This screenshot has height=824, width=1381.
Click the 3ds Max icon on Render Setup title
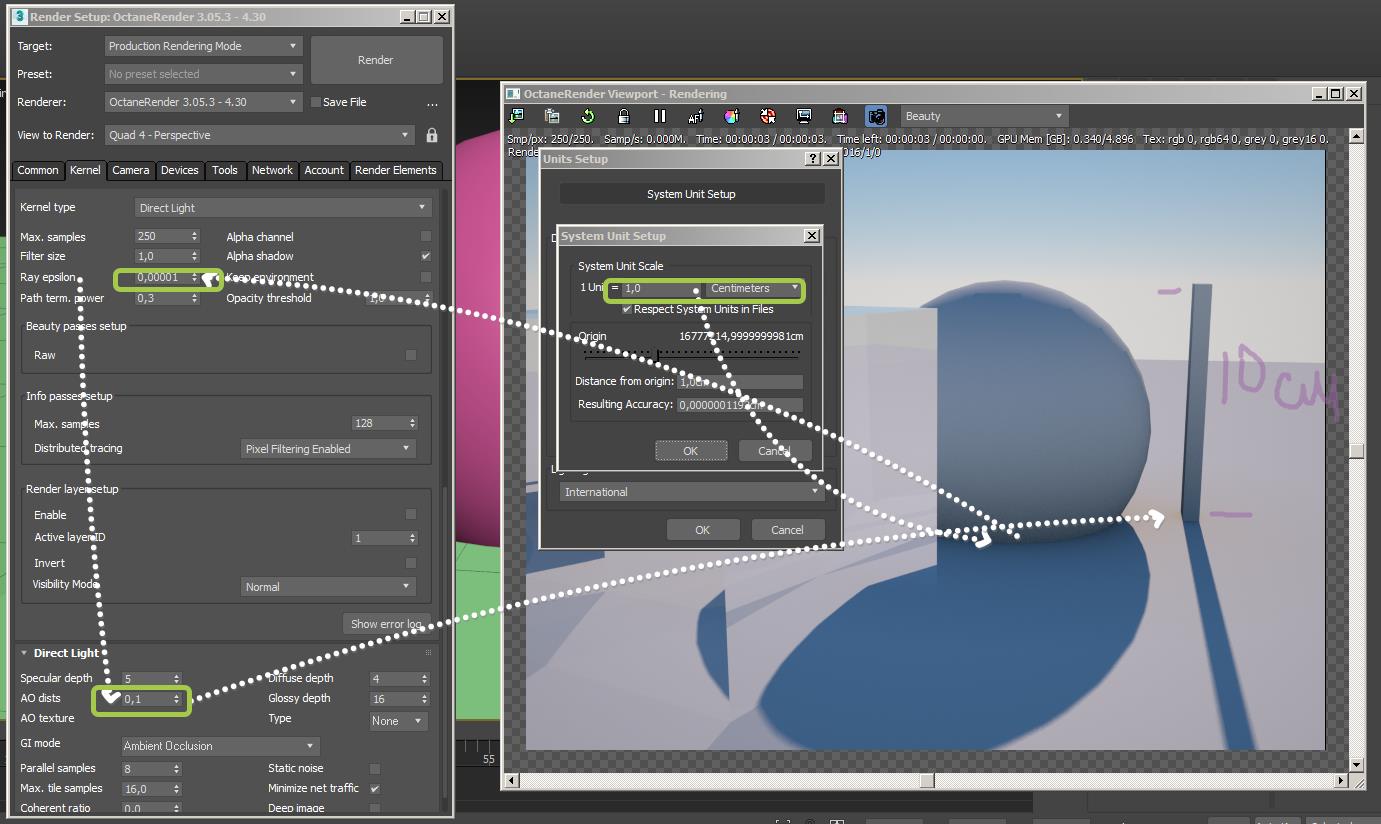click(x=20, y=17)
